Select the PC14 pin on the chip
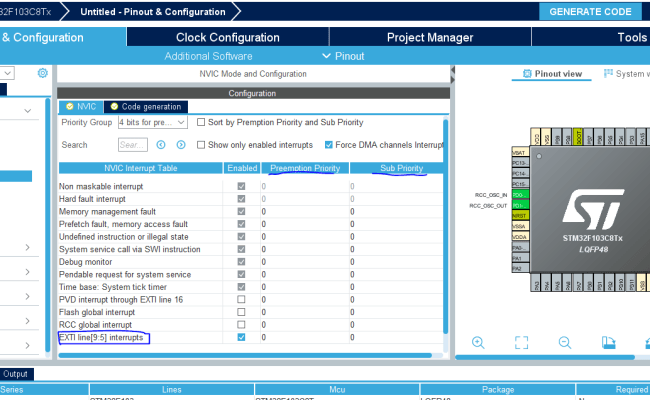The height and width of the screenshot is (400, 650). 520,174
